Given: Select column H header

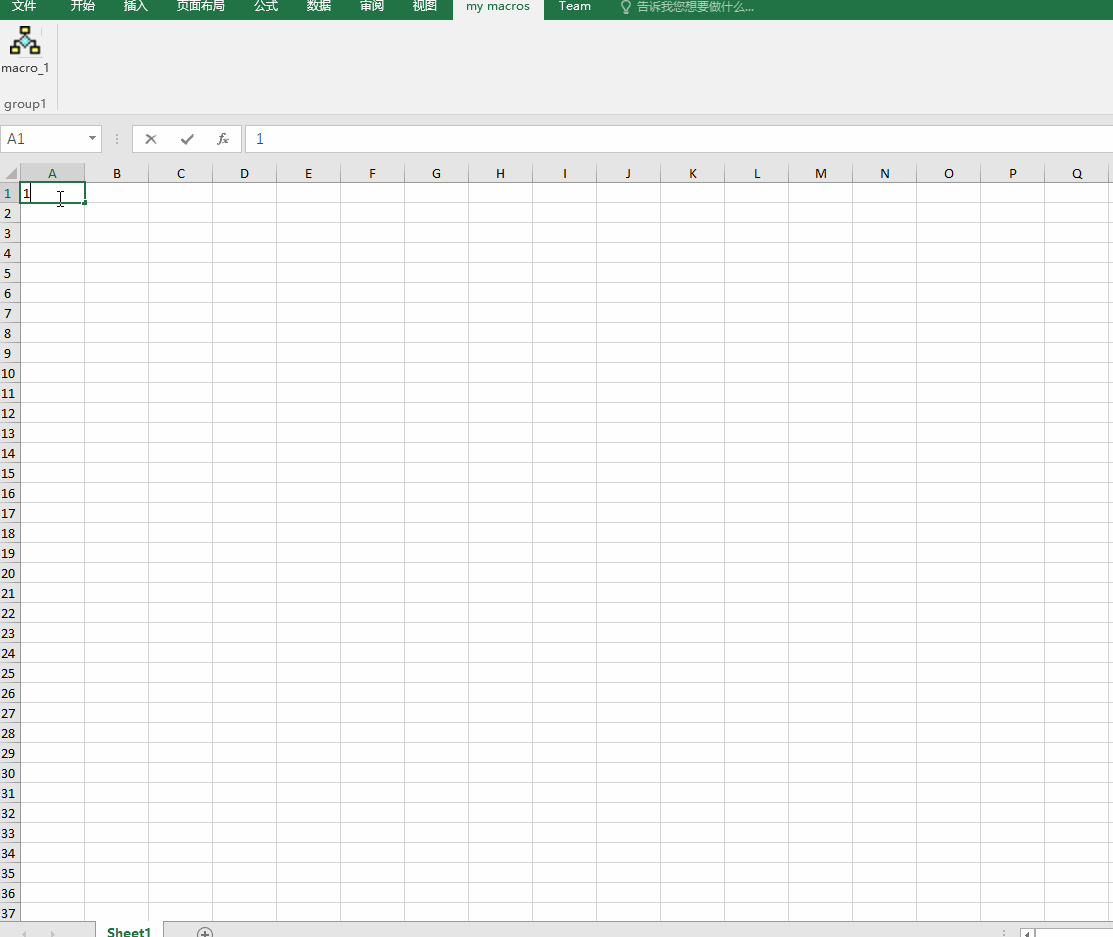Looking at the screenshot, I should coord(500,173).
